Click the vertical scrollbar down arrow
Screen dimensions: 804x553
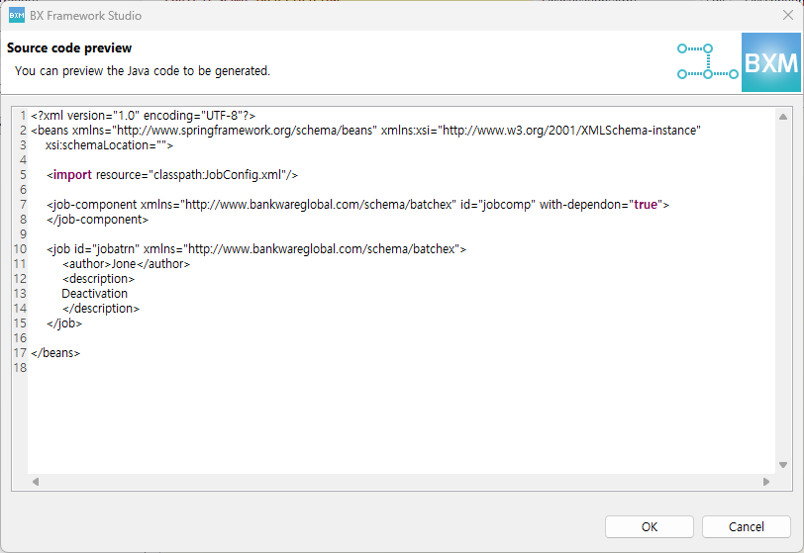pos(783,465)
